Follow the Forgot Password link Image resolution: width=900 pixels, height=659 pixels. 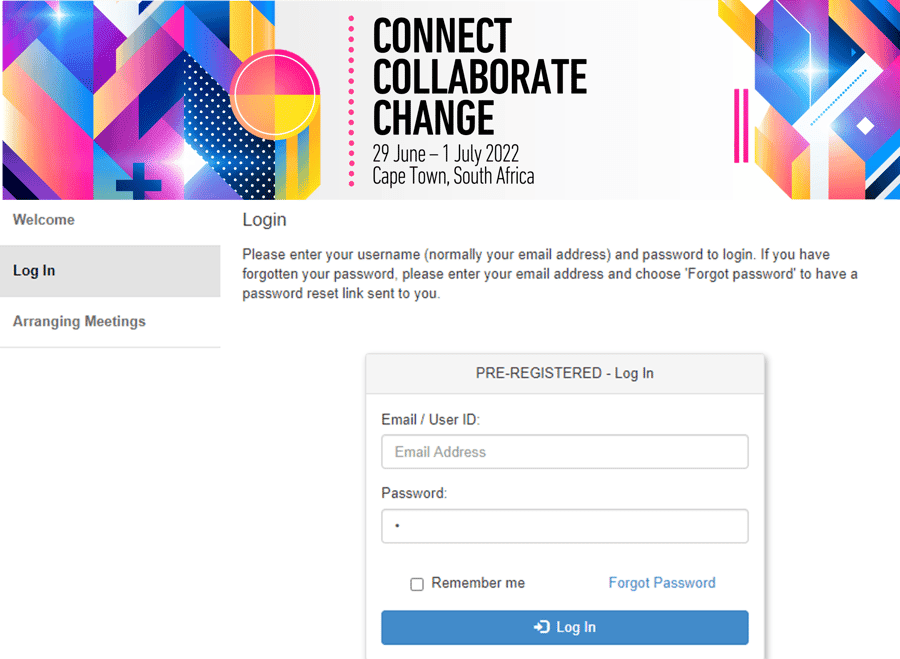pyautogui.click(x=662, y=583)
